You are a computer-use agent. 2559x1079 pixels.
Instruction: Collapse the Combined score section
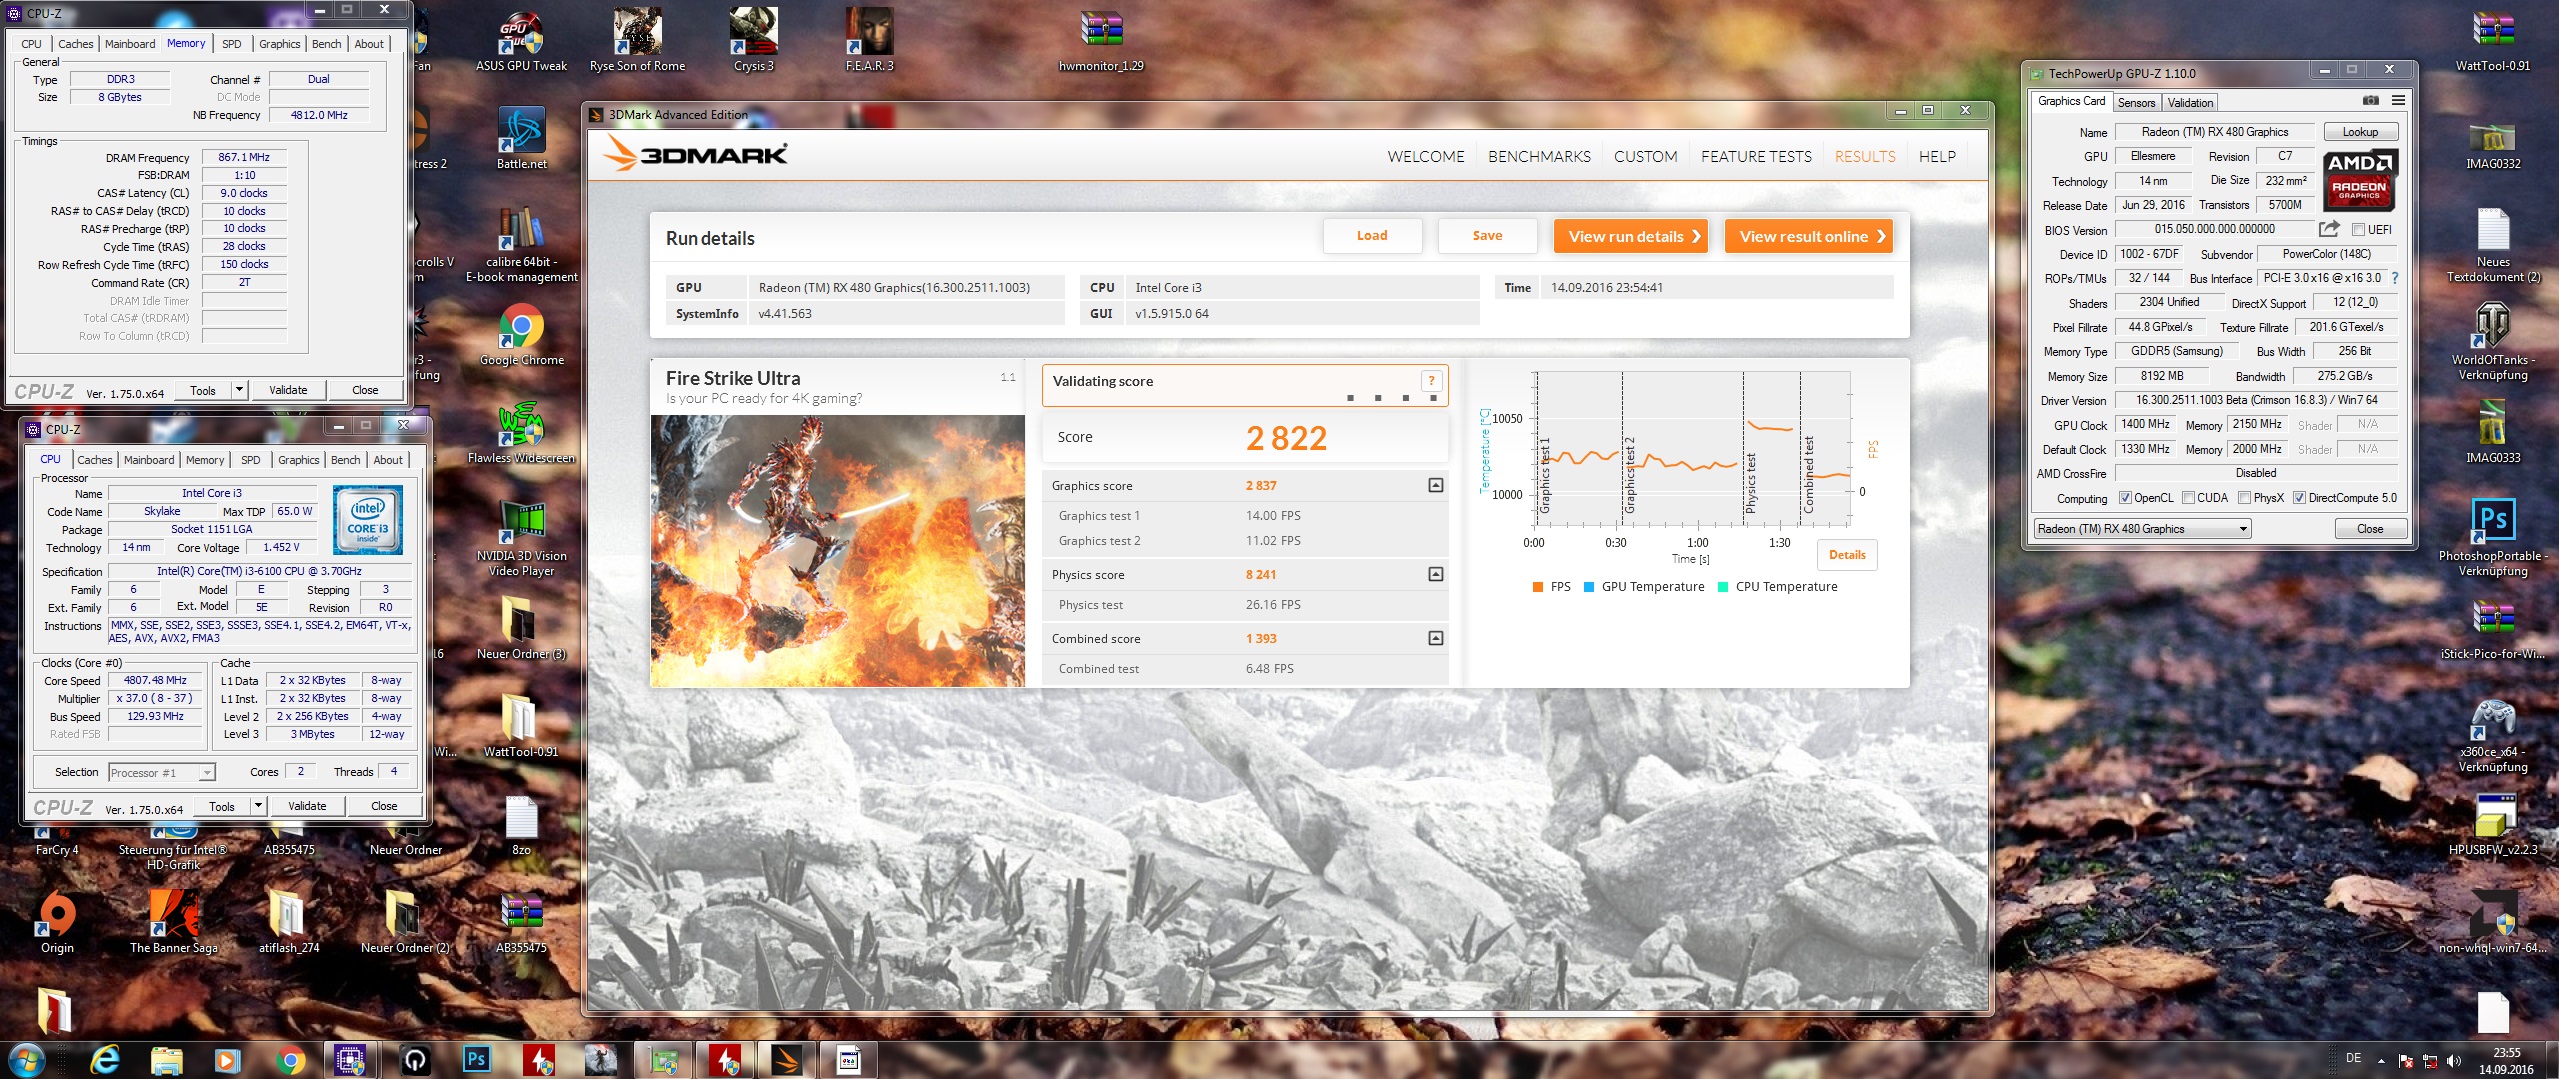(1435, 638)
